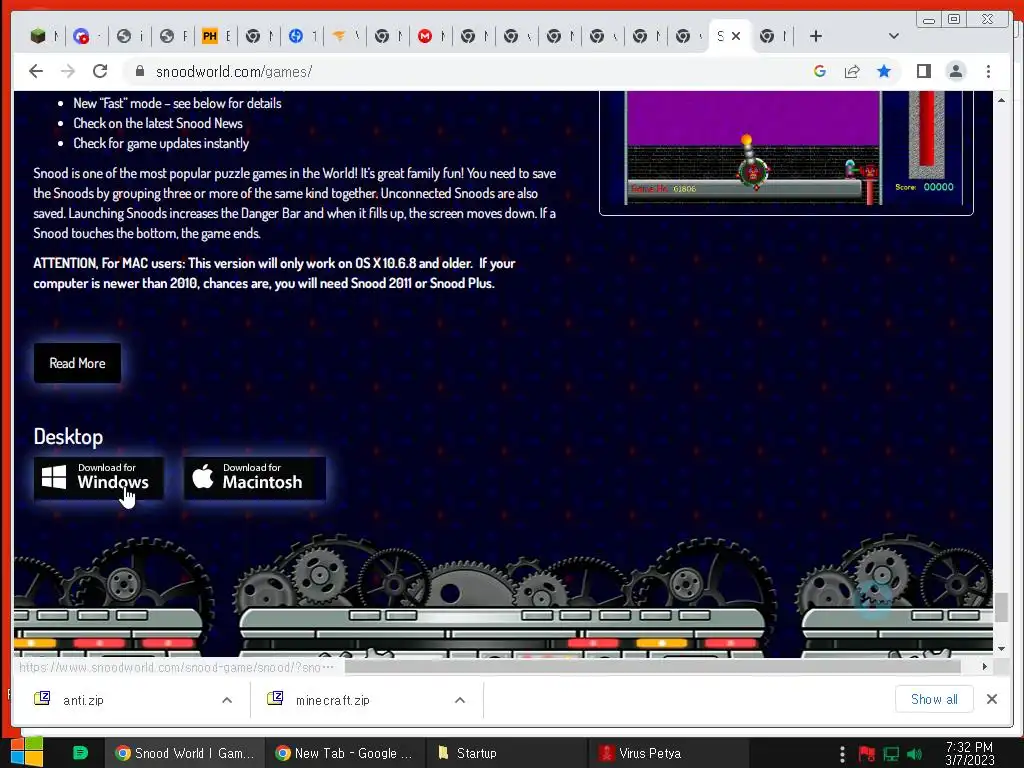This screenshot has height=768, width=1024.
Task: Click the red flag tray icon
Action: point(867,754)
